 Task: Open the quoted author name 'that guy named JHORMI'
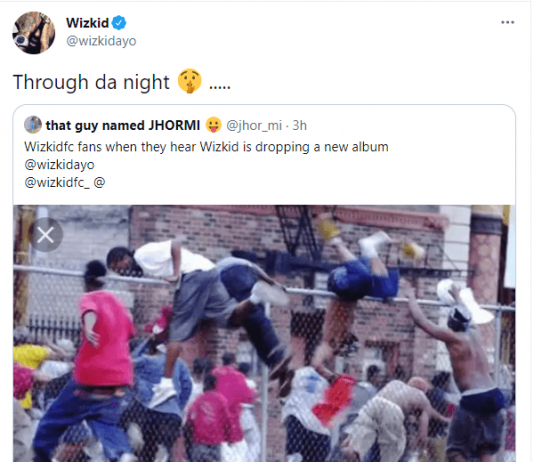click(123, 125)
